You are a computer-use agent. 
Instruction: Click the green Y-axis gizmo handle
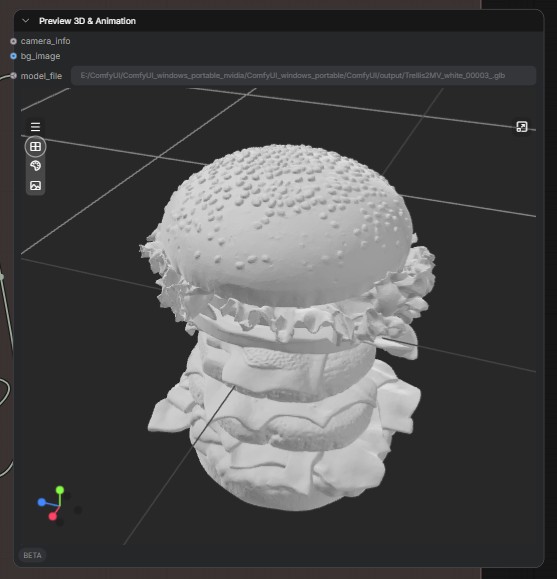tap(60, 490)
